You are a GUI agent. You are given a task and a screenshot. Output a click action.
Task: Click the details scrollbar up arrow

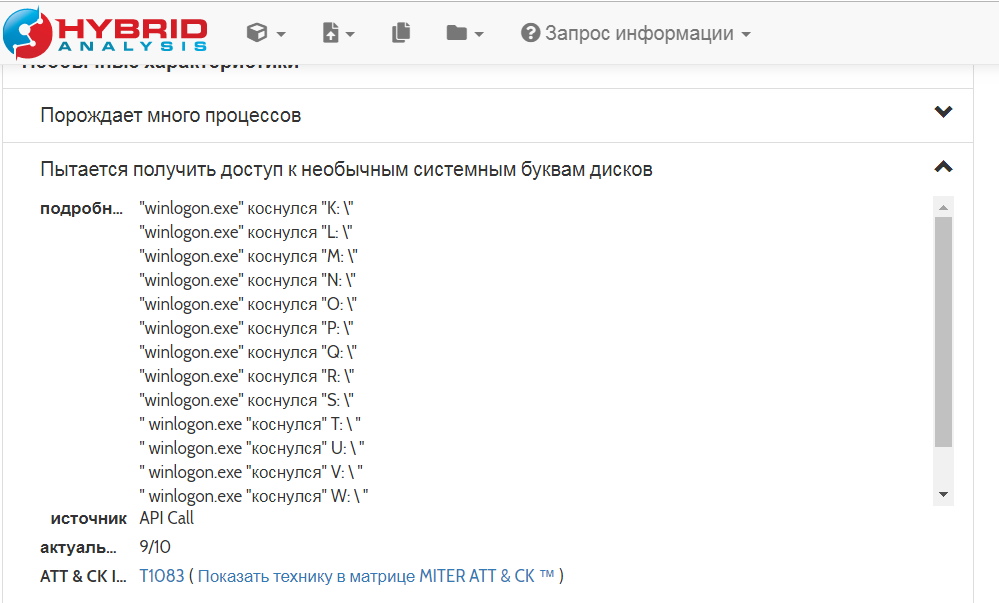click(943, 205)
